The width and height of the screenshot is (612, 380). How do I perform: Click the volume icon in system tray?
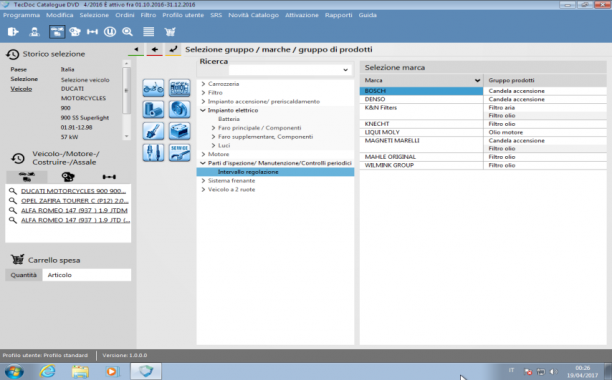pyautogui.click(x=553, y=371)
